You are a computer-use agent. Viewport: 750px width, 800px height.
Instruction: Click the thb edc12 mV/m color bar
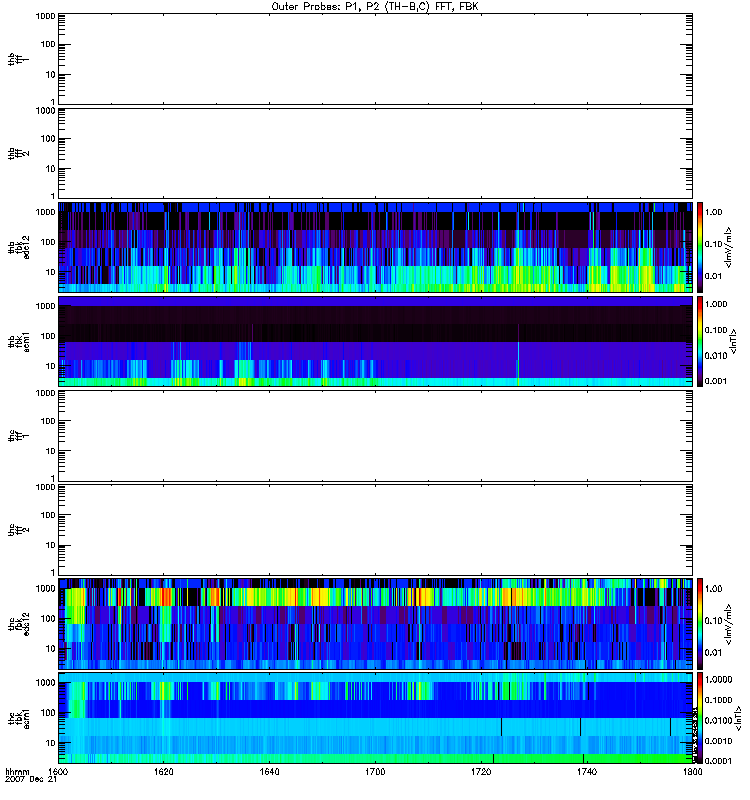702,246
